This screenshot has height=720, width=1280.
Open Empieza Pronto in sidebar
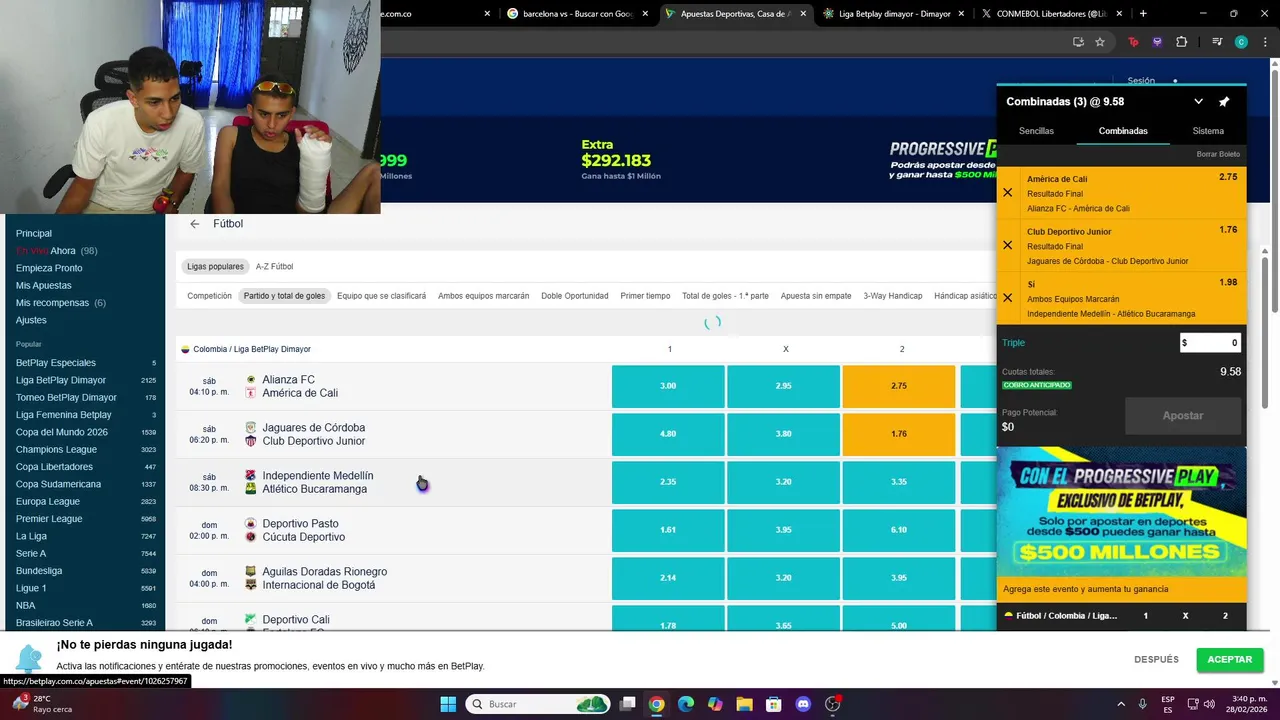coord(49,268)
